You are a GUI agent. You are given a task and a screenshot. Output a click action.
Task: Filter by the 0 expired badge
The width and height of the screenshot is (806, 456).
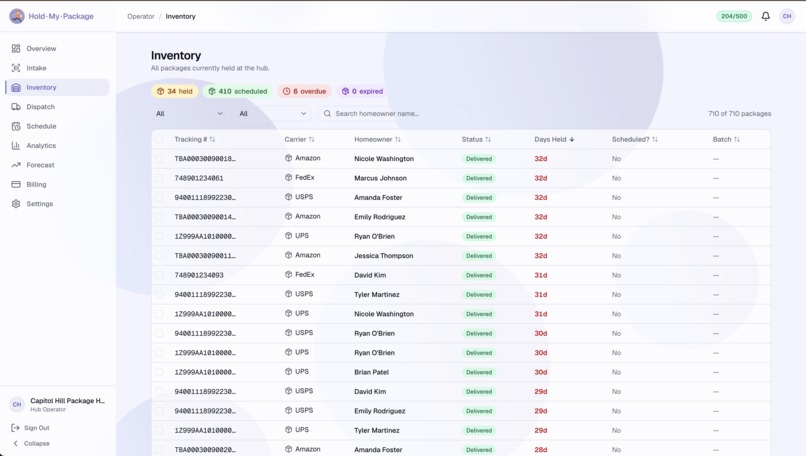363,91
